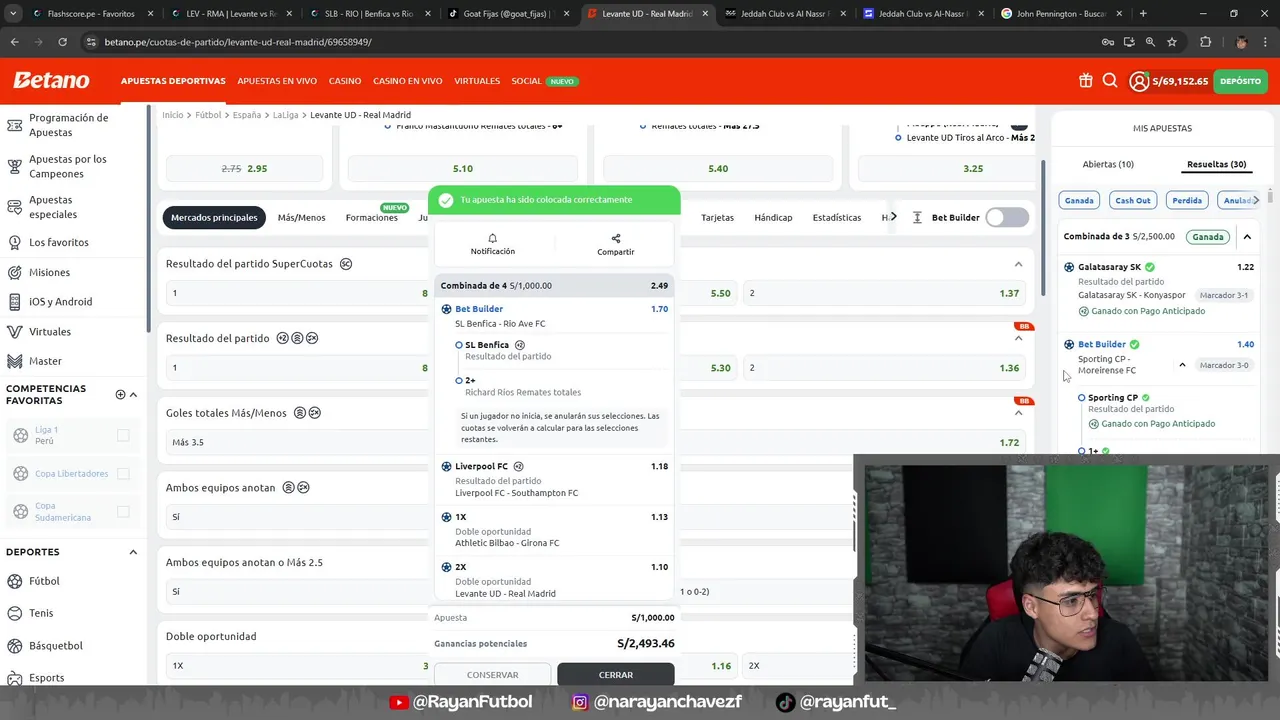
Task: Check the Copa Libertadores favorite checkbox
Action: click(123, 473)
